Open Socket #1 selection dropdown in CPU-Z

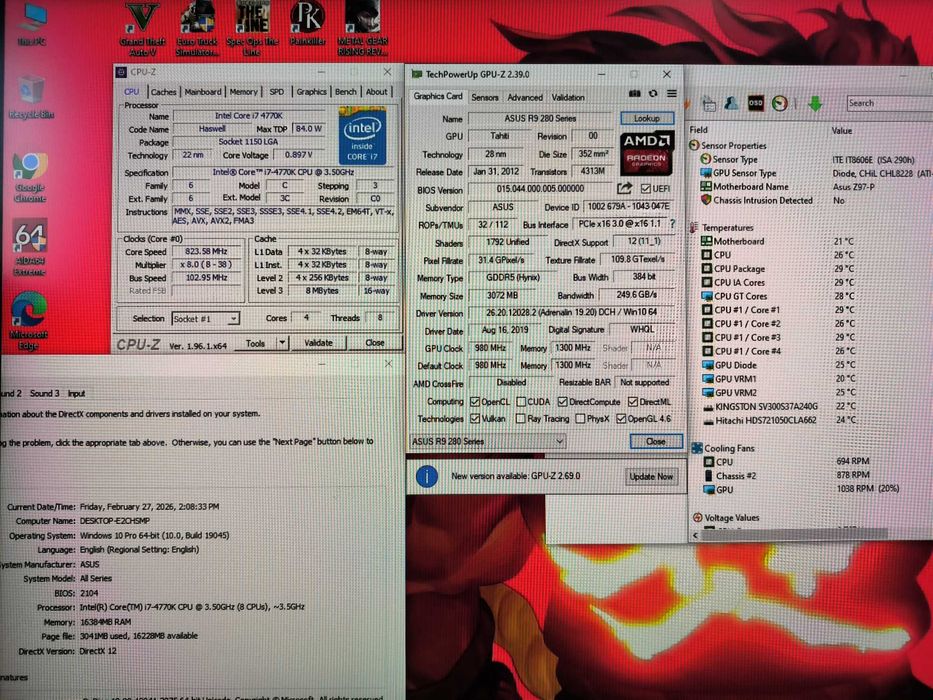pyautogui.click(x=205, y=318)
